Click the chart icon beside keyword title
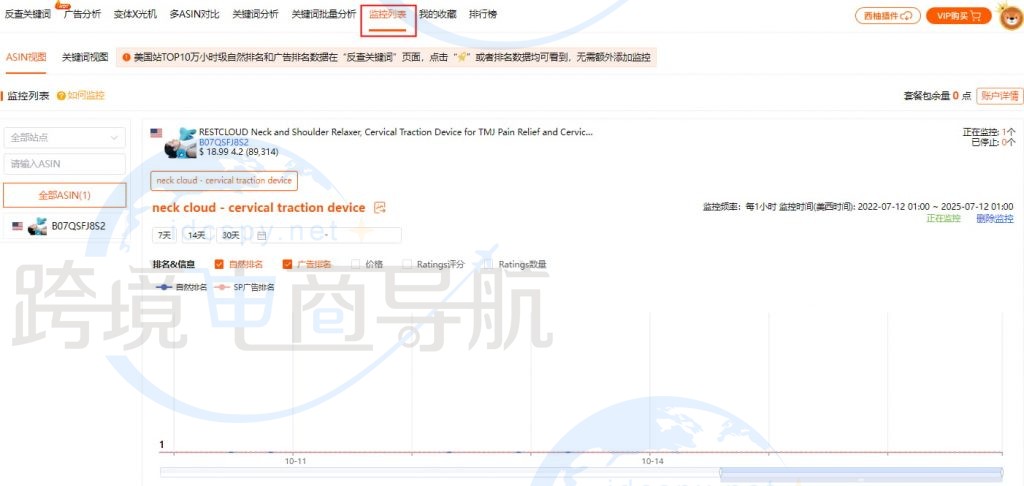 coord(379,208)
